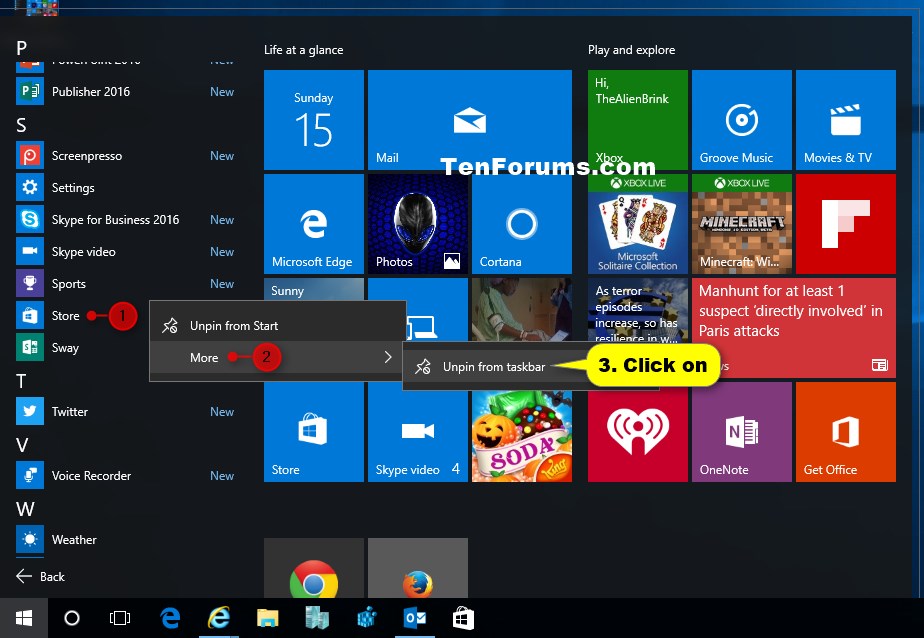This screenshot has height=638, width=924.
Task: Launch the Movies & TV app tile
Action: (x=845, y=120)
